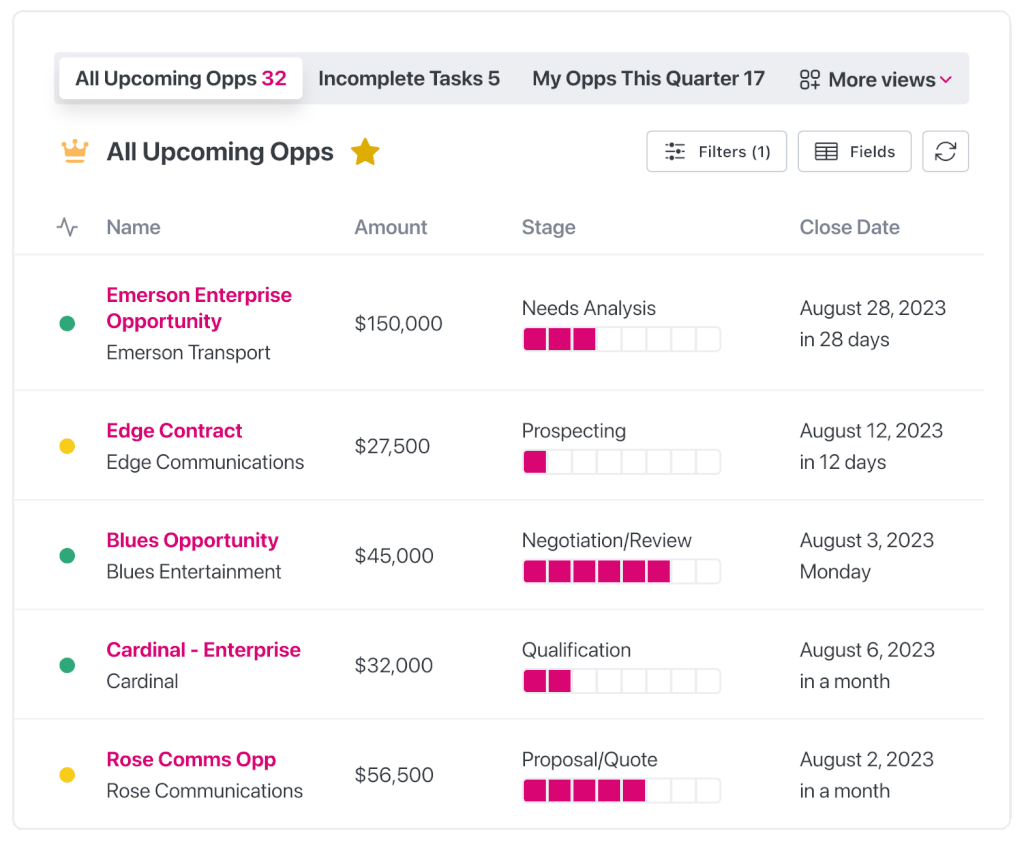Click the green status dot for Cardinal - Enterprise

tap(67, 666)
